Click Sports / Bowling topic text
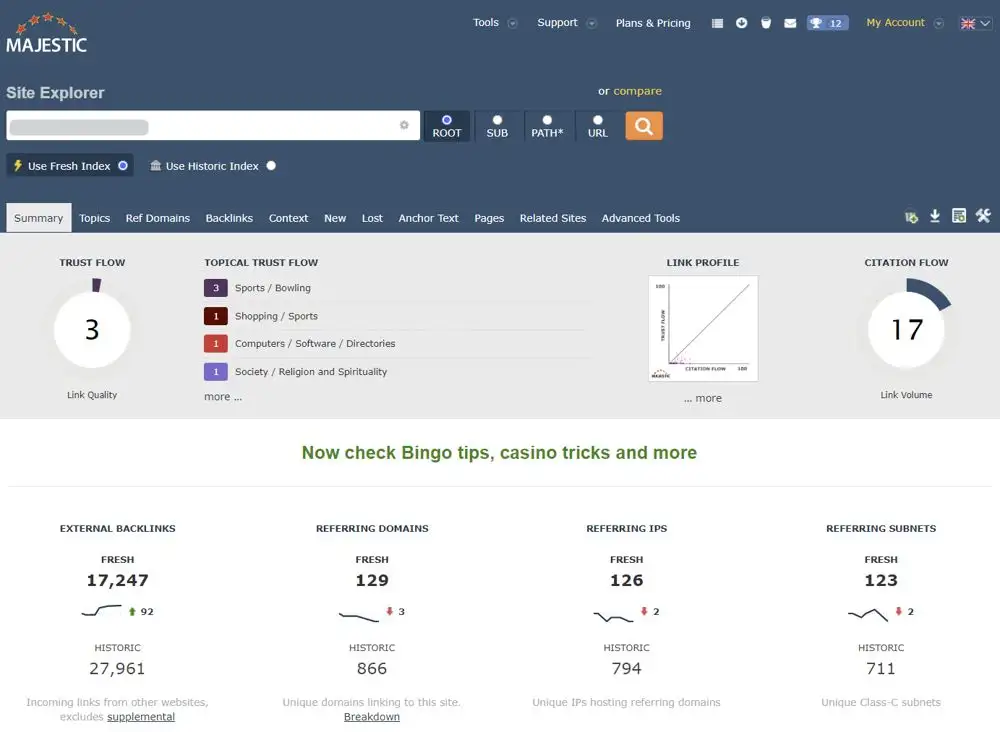Screen dimensions: 1000x732 [x=273, y=288]
